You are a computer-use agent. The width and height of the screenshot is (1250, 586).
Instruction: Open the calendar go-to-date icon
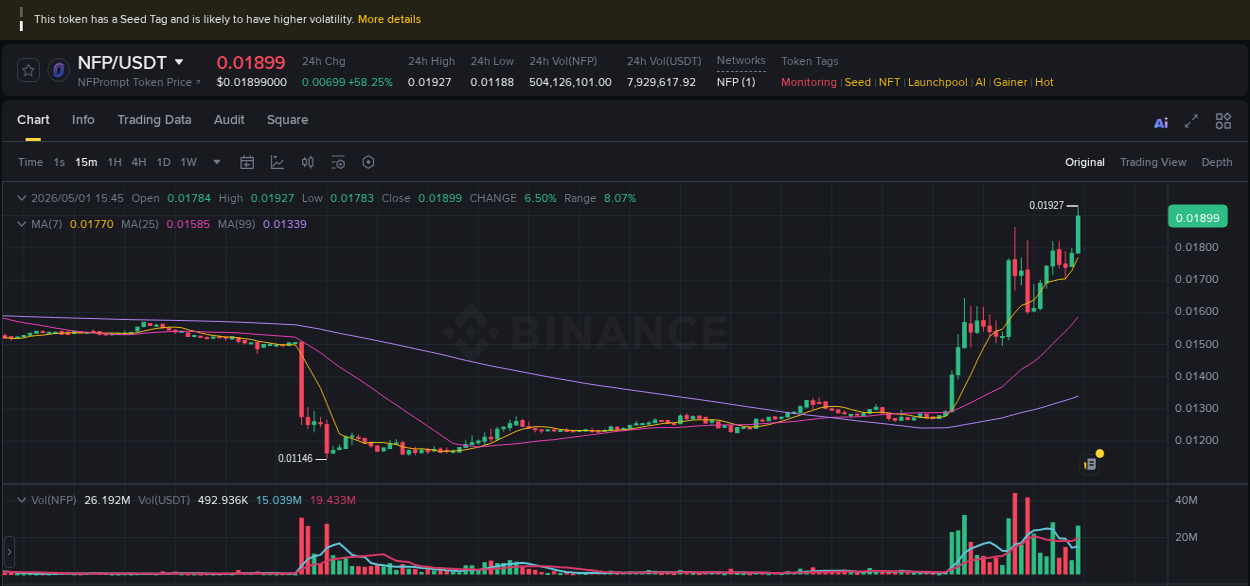coord(247,162)
